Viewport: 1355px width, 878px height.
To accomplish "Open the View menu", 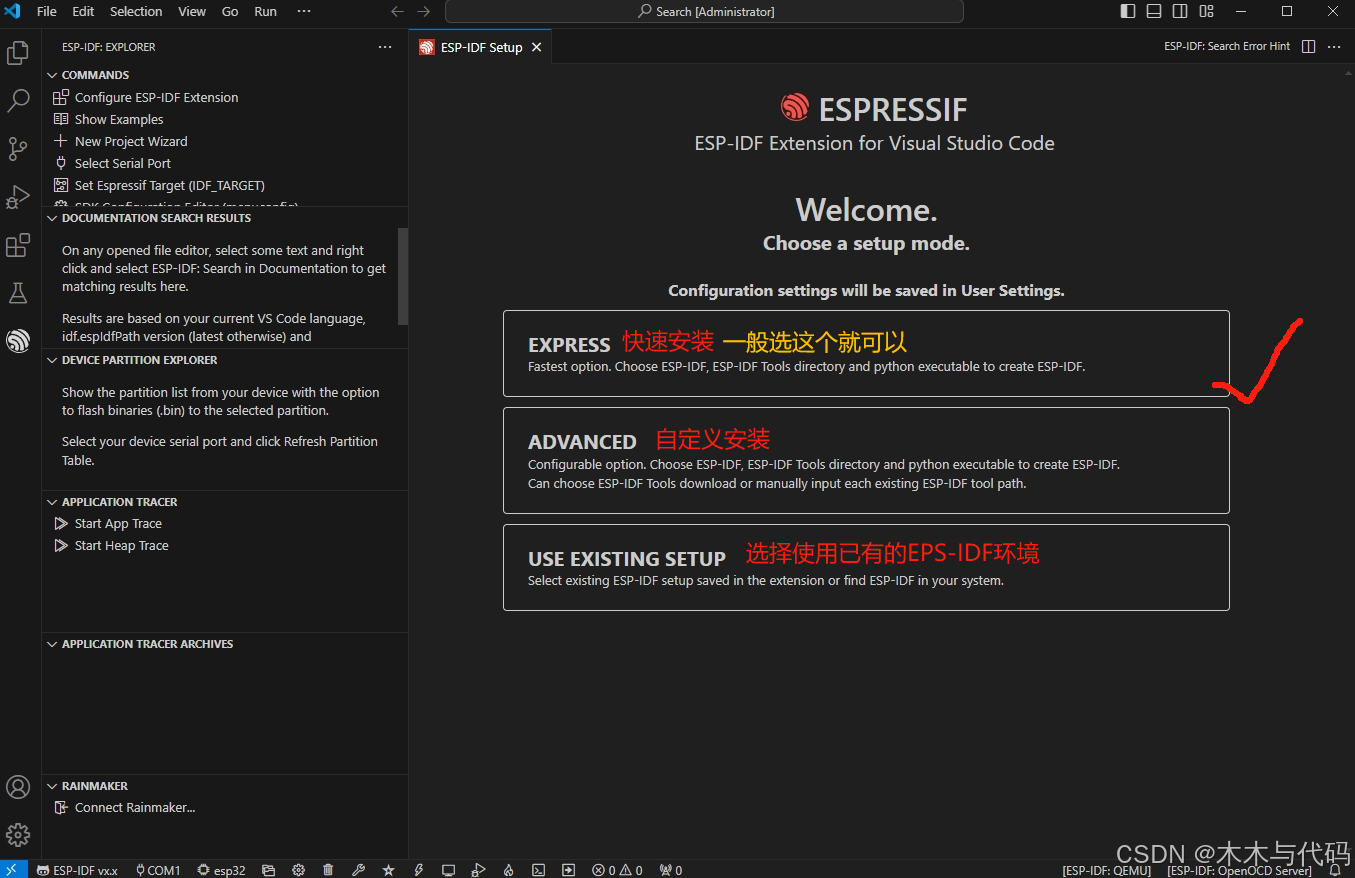I will tap(192, 11).
